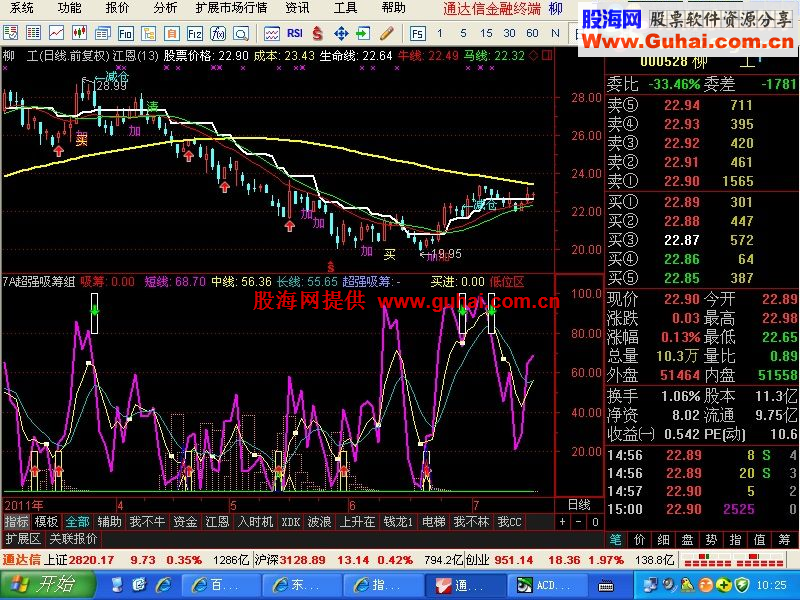Select the 入时机 indicator tab
This screenshot has width=800, height=600.
pos(256,521)
